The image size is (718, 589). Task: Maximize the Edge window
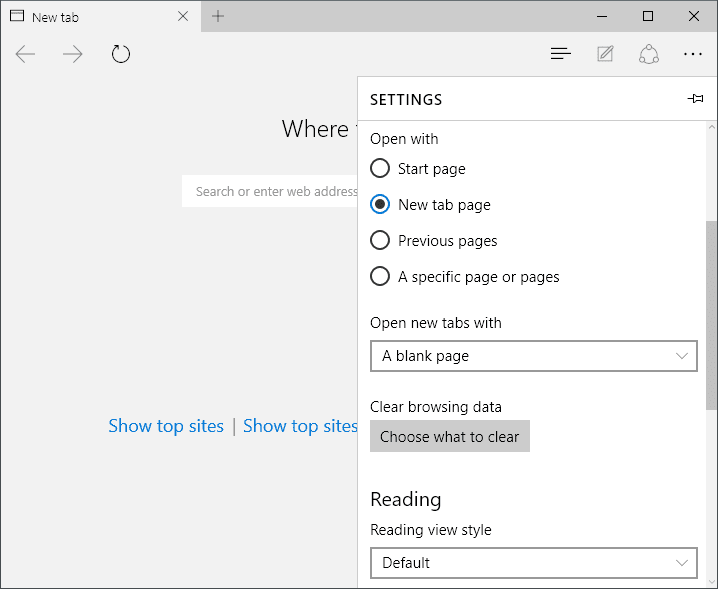648,16
